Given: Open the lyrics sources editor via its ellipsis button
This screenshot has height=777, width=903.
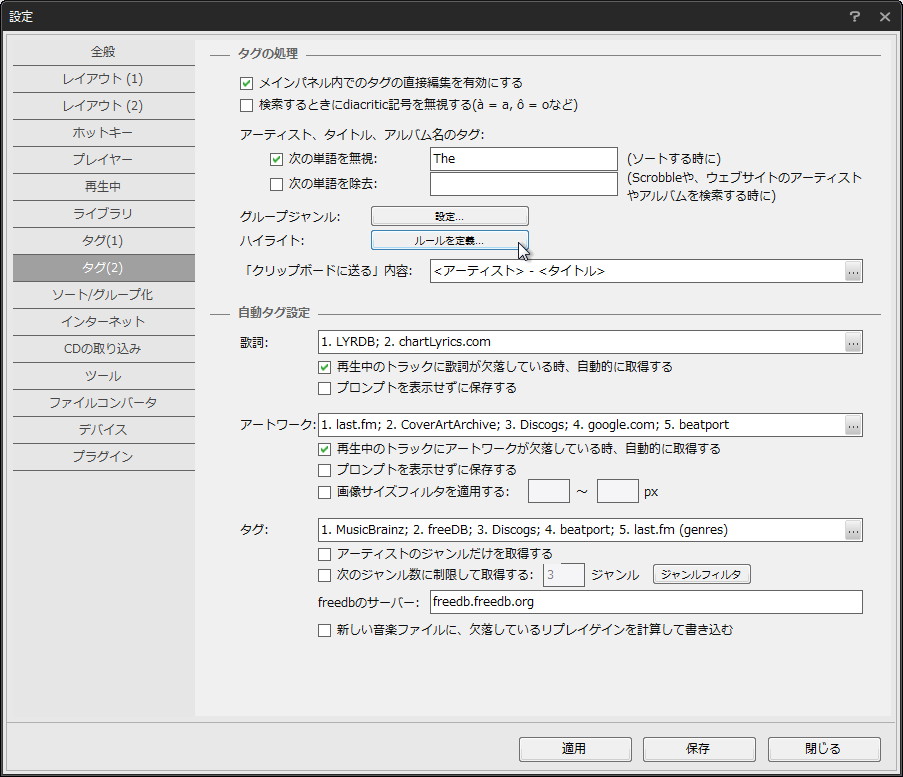Looking at the screenshot, I should (x=852, y=341).
